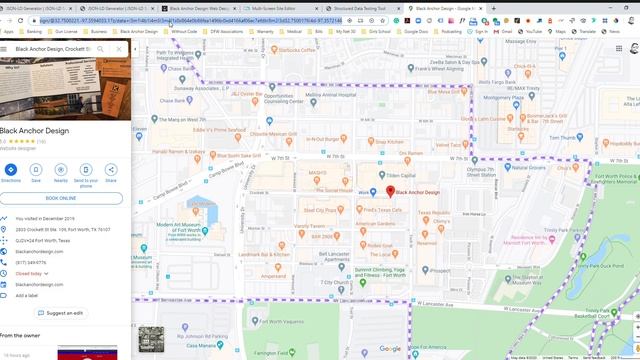Switch to the first JSON-LD Generator tab
The image size is (640, 360).
pos(37,8)
